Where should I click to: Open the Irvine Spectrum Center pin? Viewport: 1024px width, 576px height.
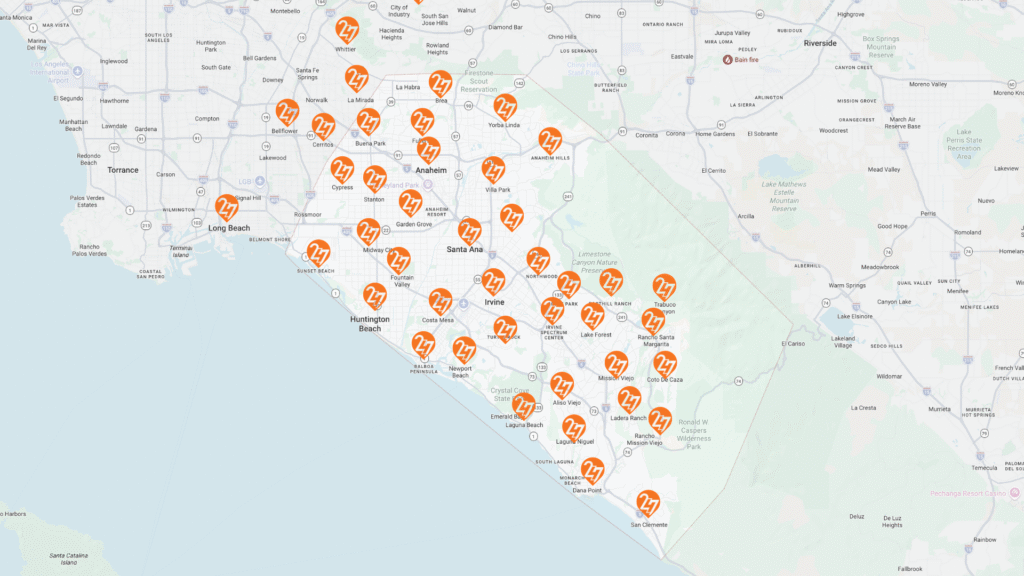point(552,311)
